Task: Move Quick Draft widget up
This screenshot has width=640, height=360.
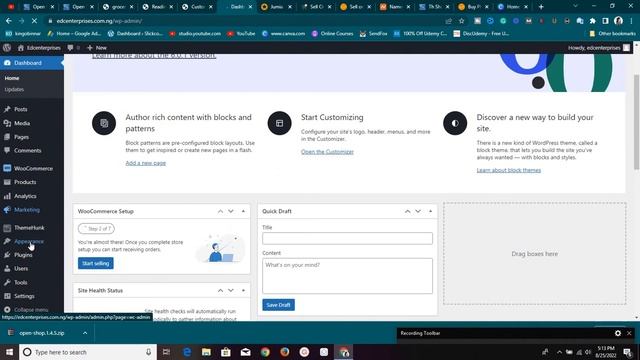Action: tap(407, 211)
